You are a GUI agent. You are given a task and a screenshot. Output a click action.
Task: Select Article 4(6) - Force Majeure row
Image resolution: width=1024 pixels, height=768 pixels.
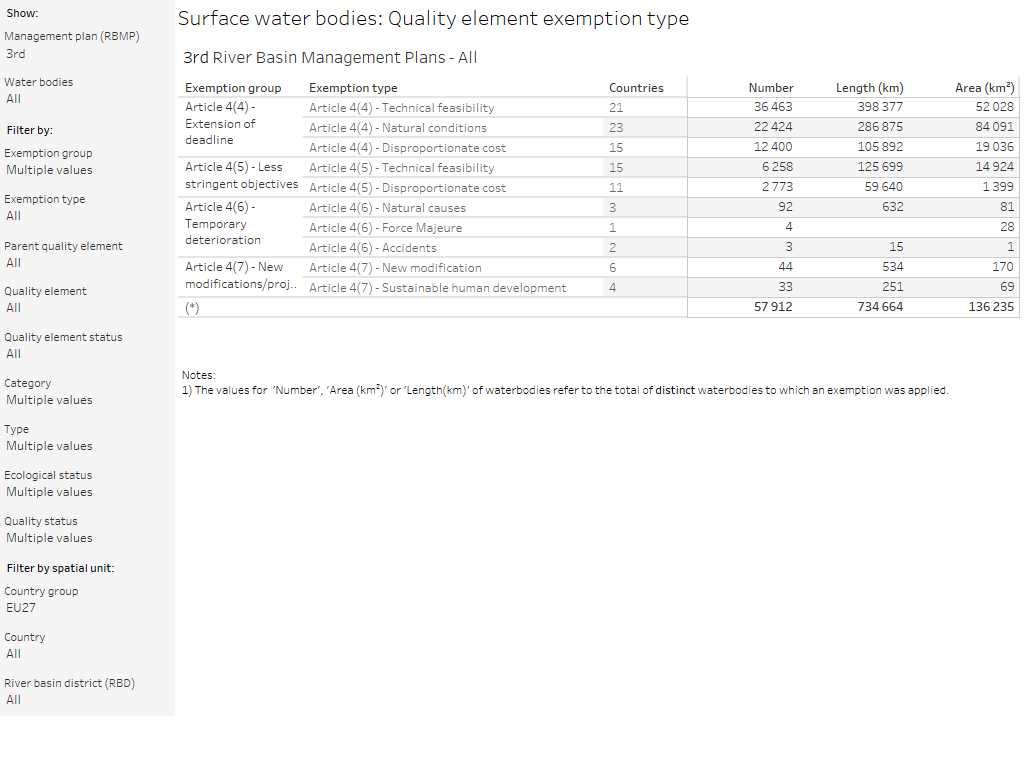pos(385,228)
